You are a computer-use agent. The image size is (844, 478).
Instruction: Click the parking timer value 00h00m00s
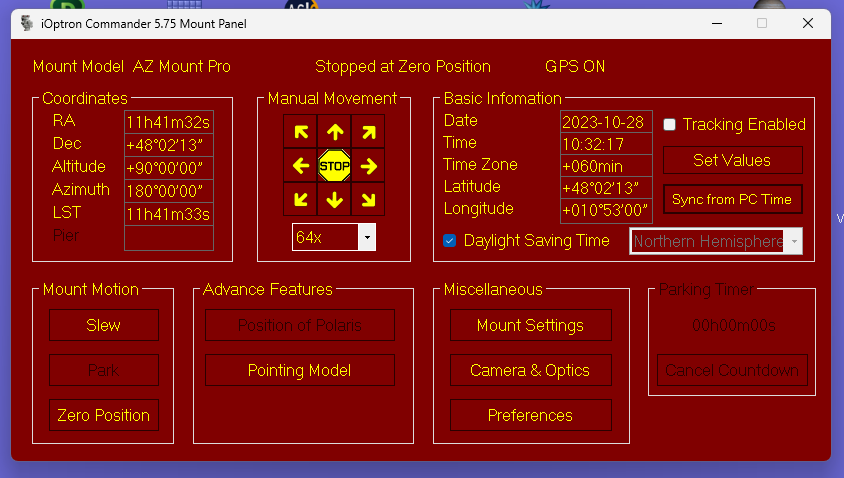(734, 325)
